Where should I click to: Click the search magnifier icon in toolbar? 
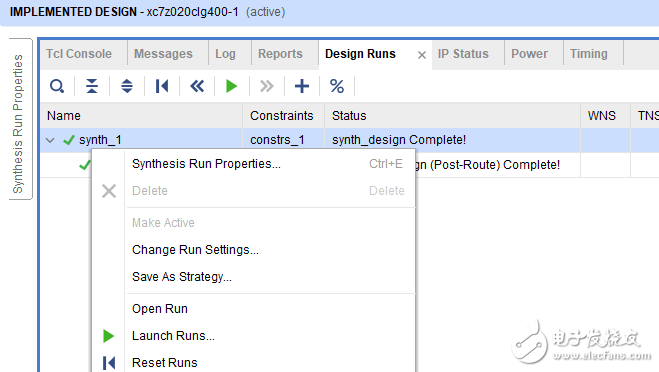click(x=57, y=86)
